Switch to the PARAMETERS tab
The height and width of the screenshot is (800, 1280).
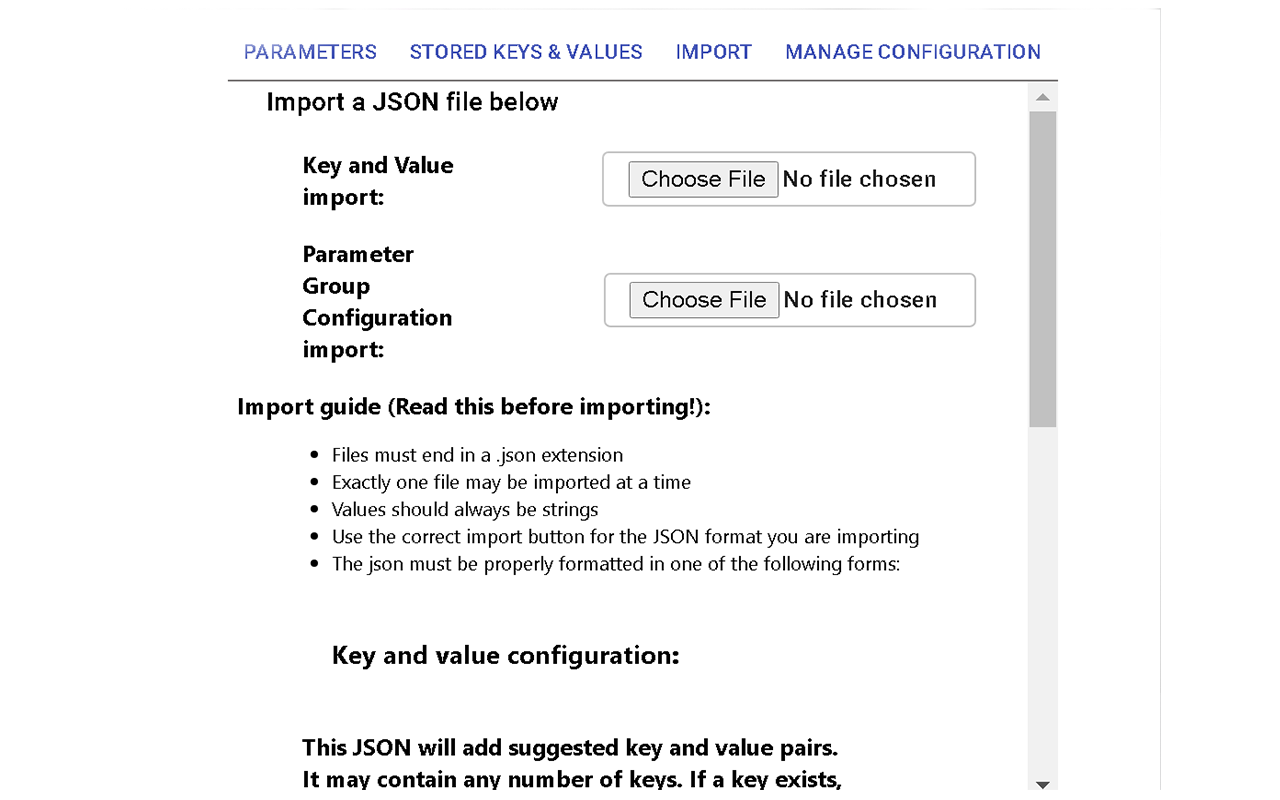coord(309,51)
